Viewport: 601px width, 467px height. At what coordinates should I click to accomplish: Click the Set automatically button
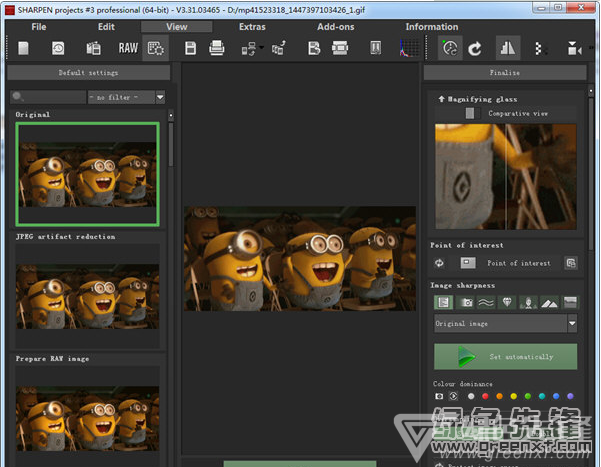click(506, 357)
